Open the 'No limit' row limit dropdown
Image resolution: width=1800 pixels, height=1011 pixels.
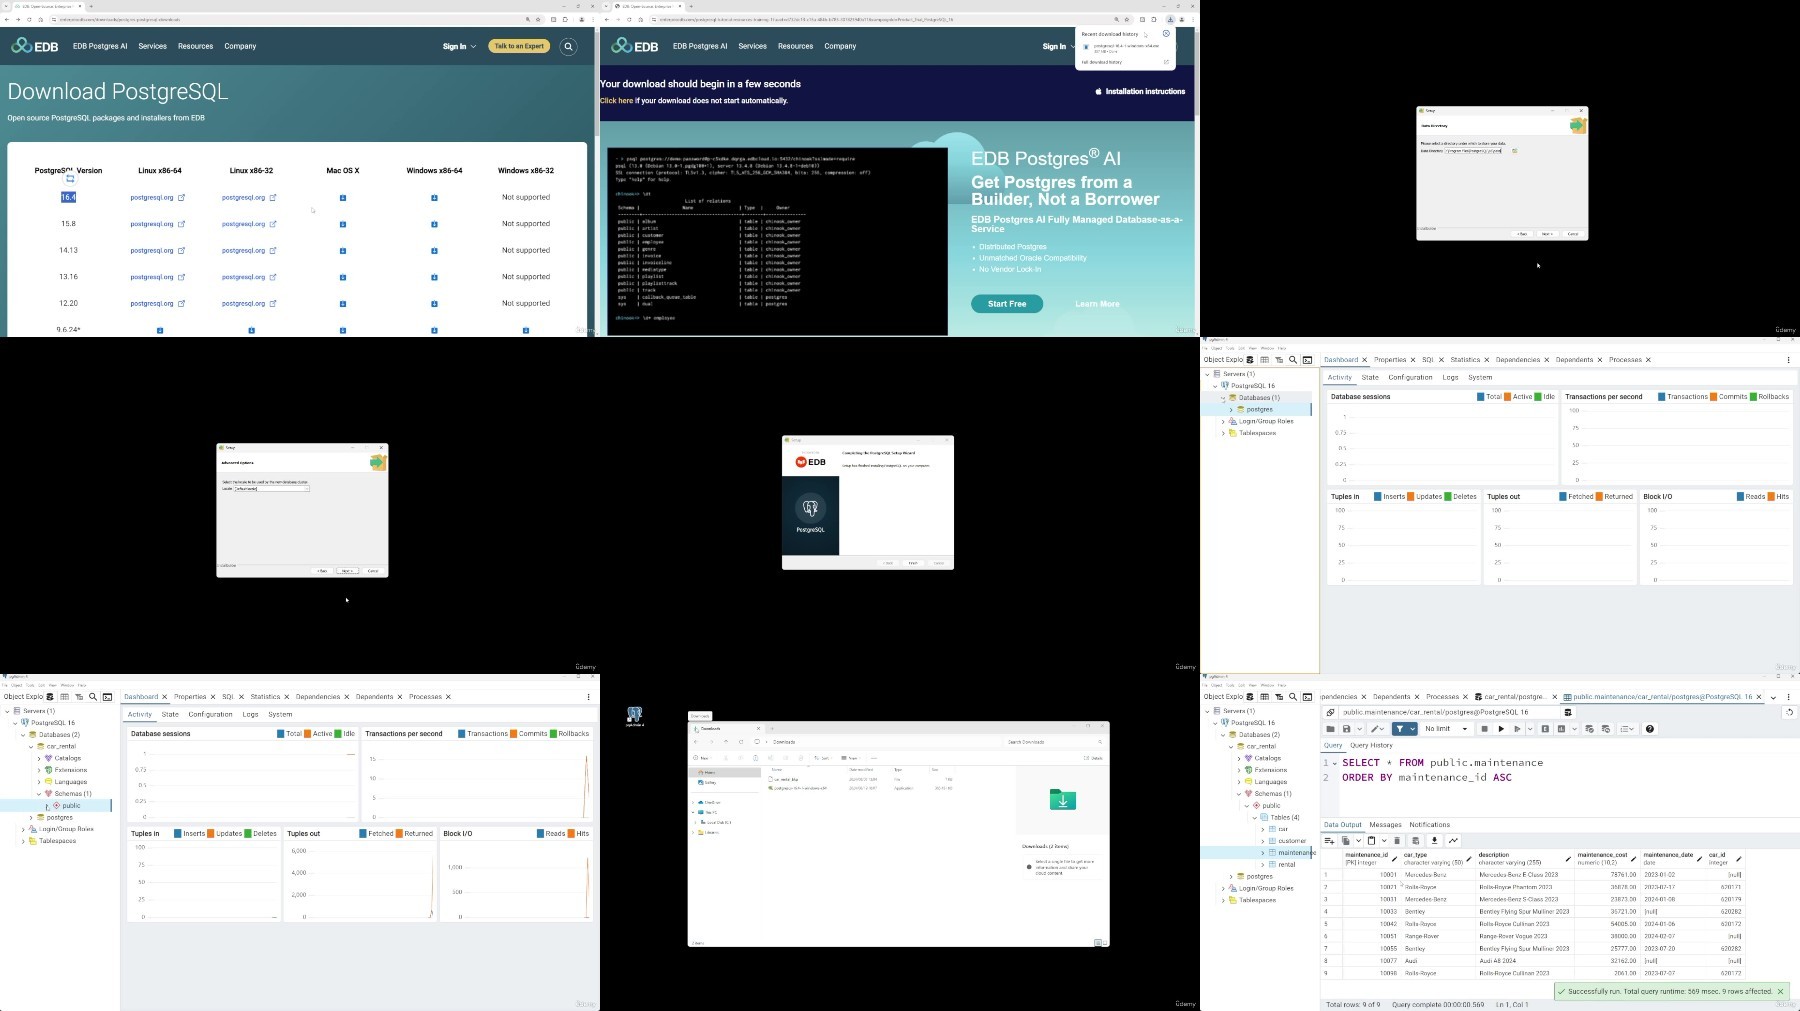(x=1446, y=729)
